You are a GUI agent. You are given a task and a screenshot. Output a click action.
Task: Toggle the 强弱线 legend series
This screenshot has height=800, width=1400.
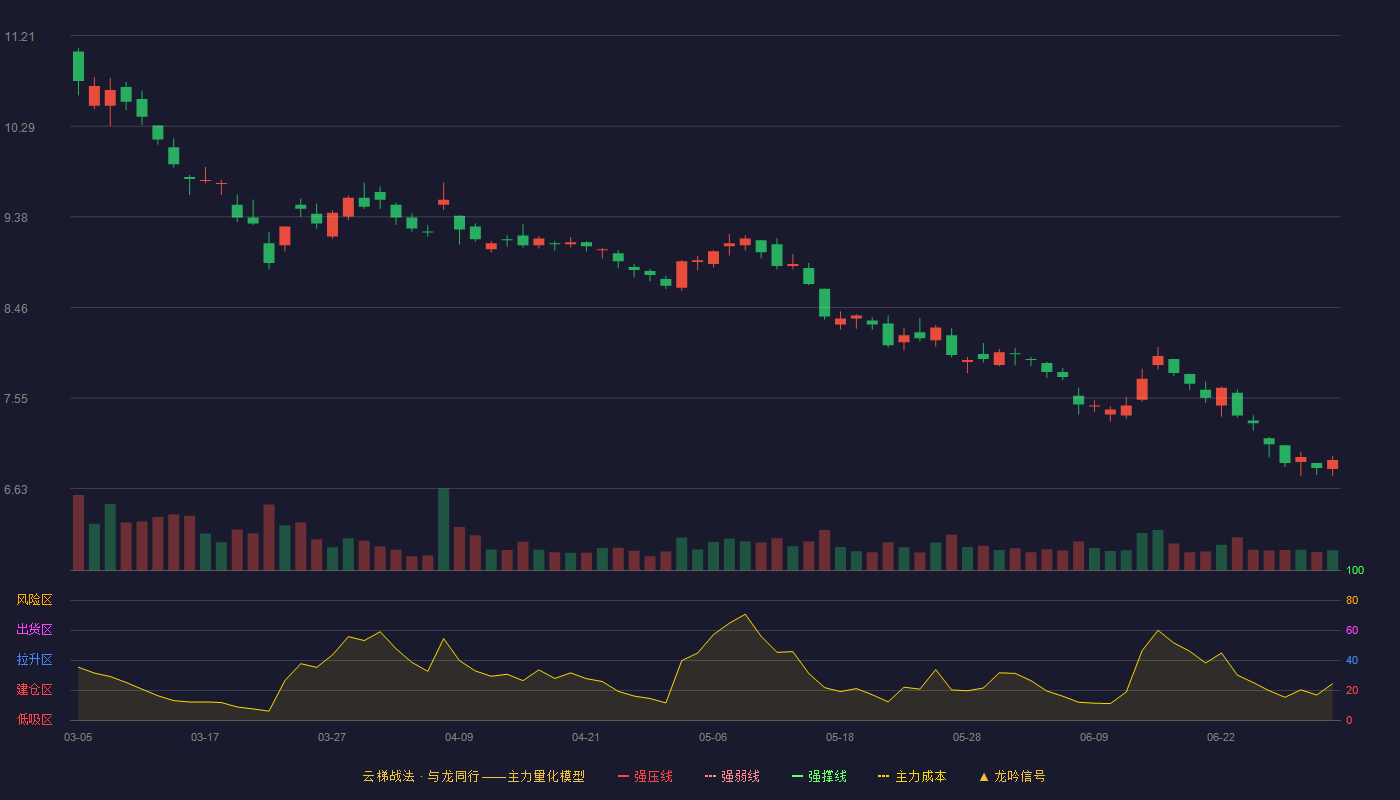tap(732, 776)
